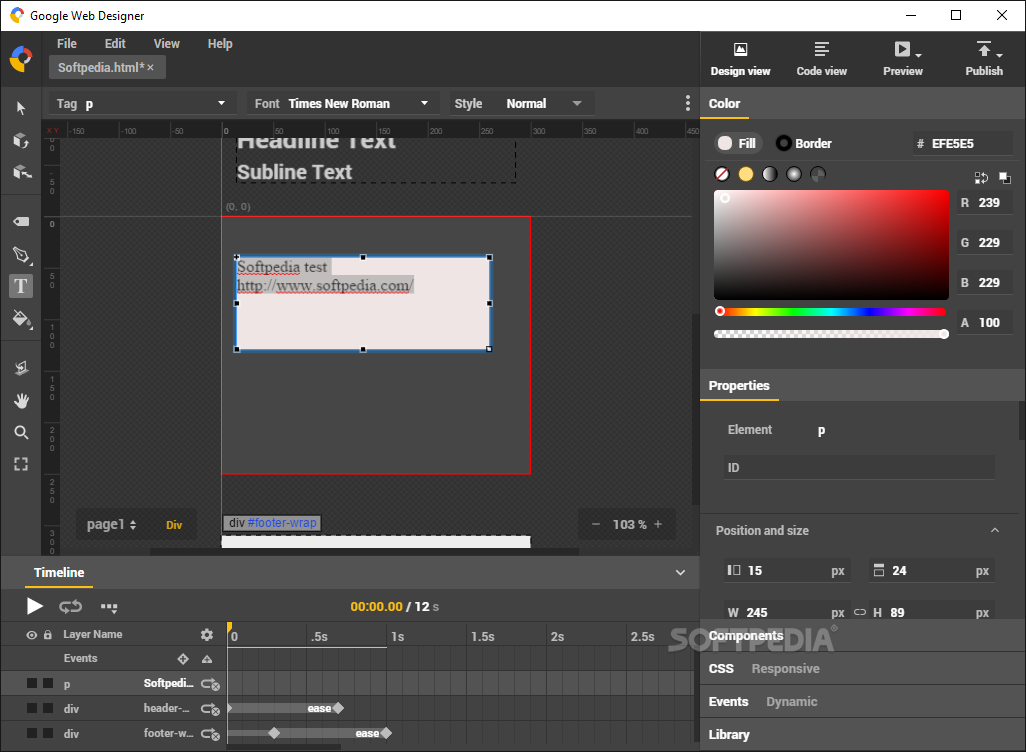Select the Element/Swatch sampling tool

[x=21, y=368]
